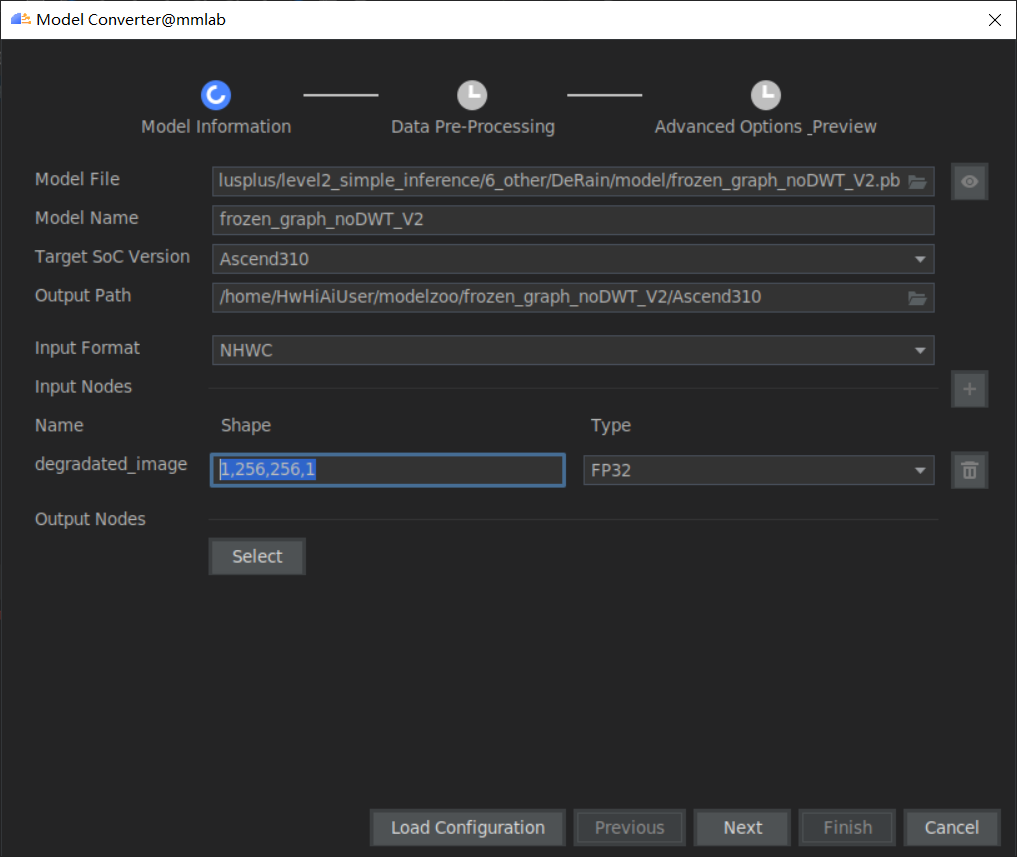
Task: Click the Shape column header
Action: click(246, 426)
